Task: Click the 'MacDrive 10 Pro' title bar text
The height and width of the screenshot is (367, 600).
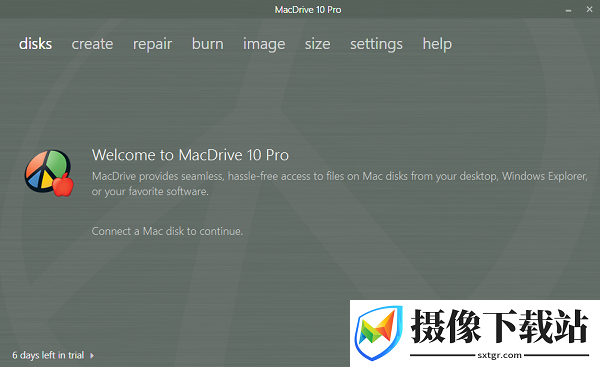Action: point(308,10)
